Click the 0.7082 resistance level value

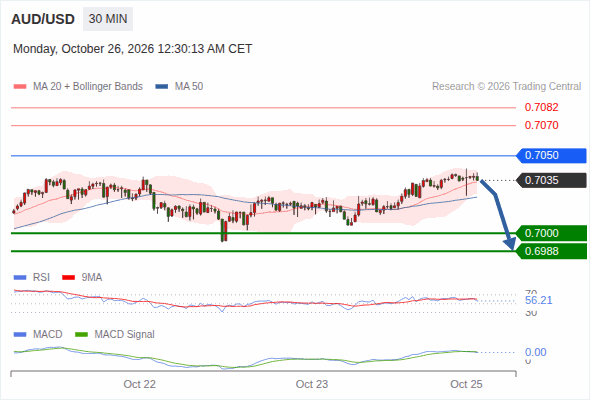tap(541, 107)
